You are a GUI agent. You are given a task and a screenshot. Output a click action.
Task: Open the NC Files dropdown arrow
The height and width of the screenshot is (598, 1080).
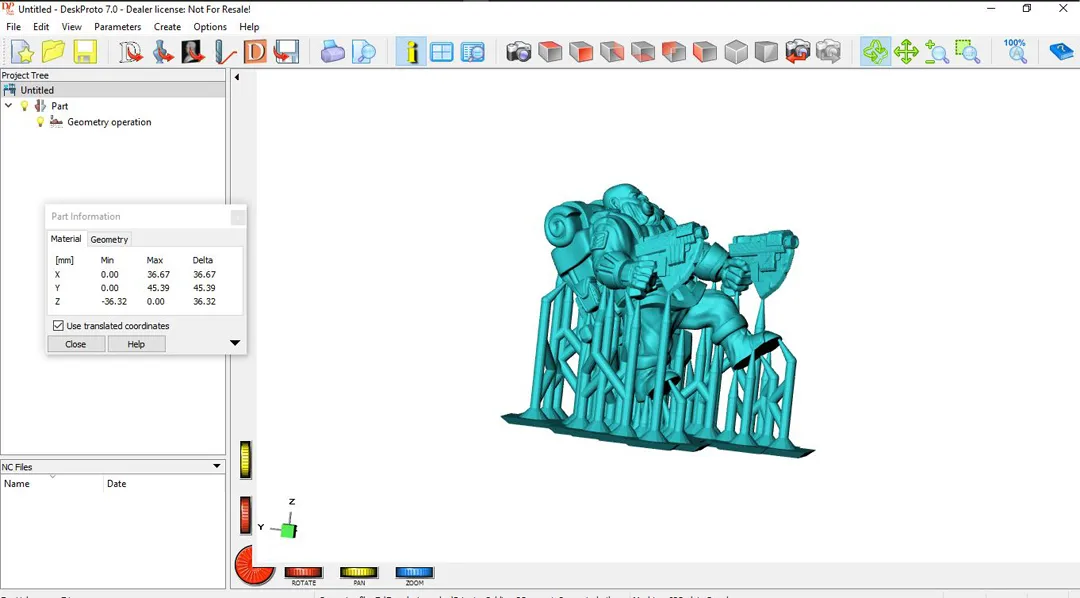pyautogui.click(x=217, y=466)
